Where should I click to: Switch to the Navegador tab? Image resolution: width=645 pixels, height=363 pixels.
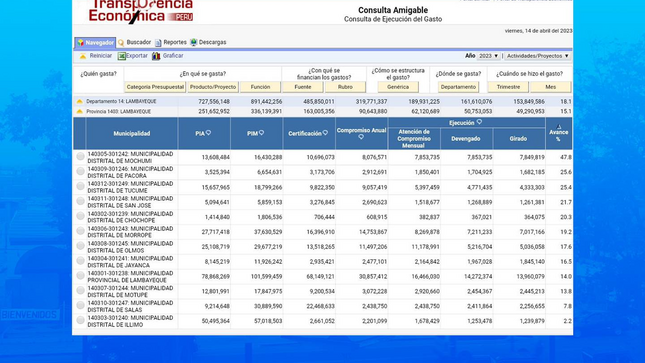[x=95, y=42]
